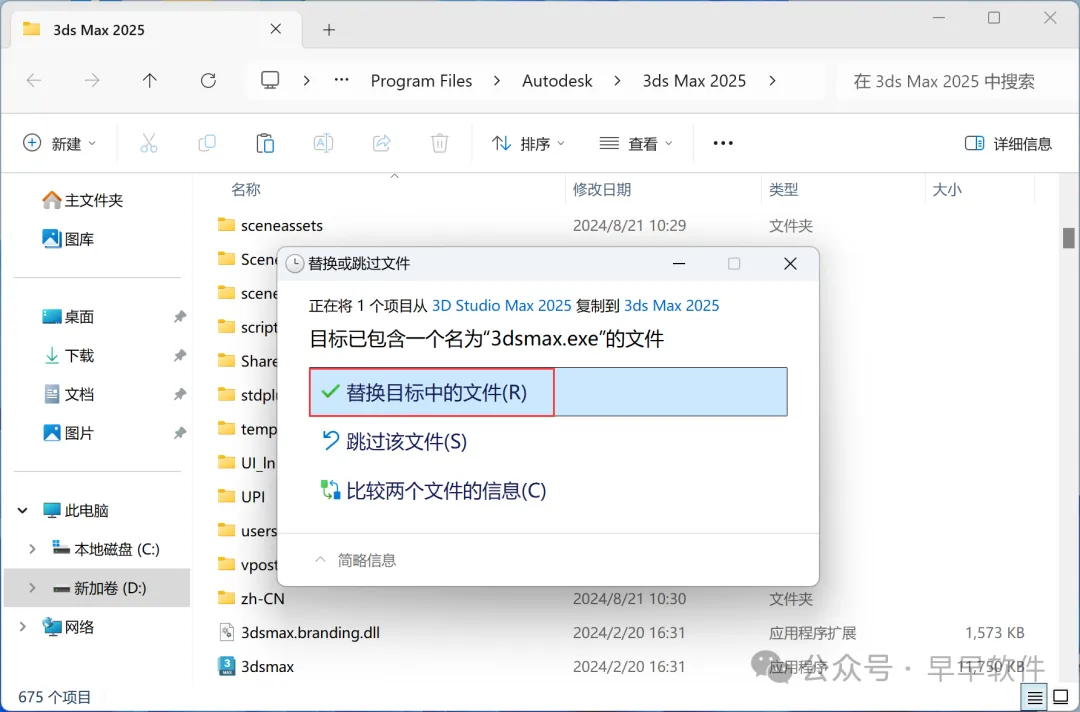Unpin 桌面 using its pin icon
The width and height of the screenshot is (1080, 712).
179,317
